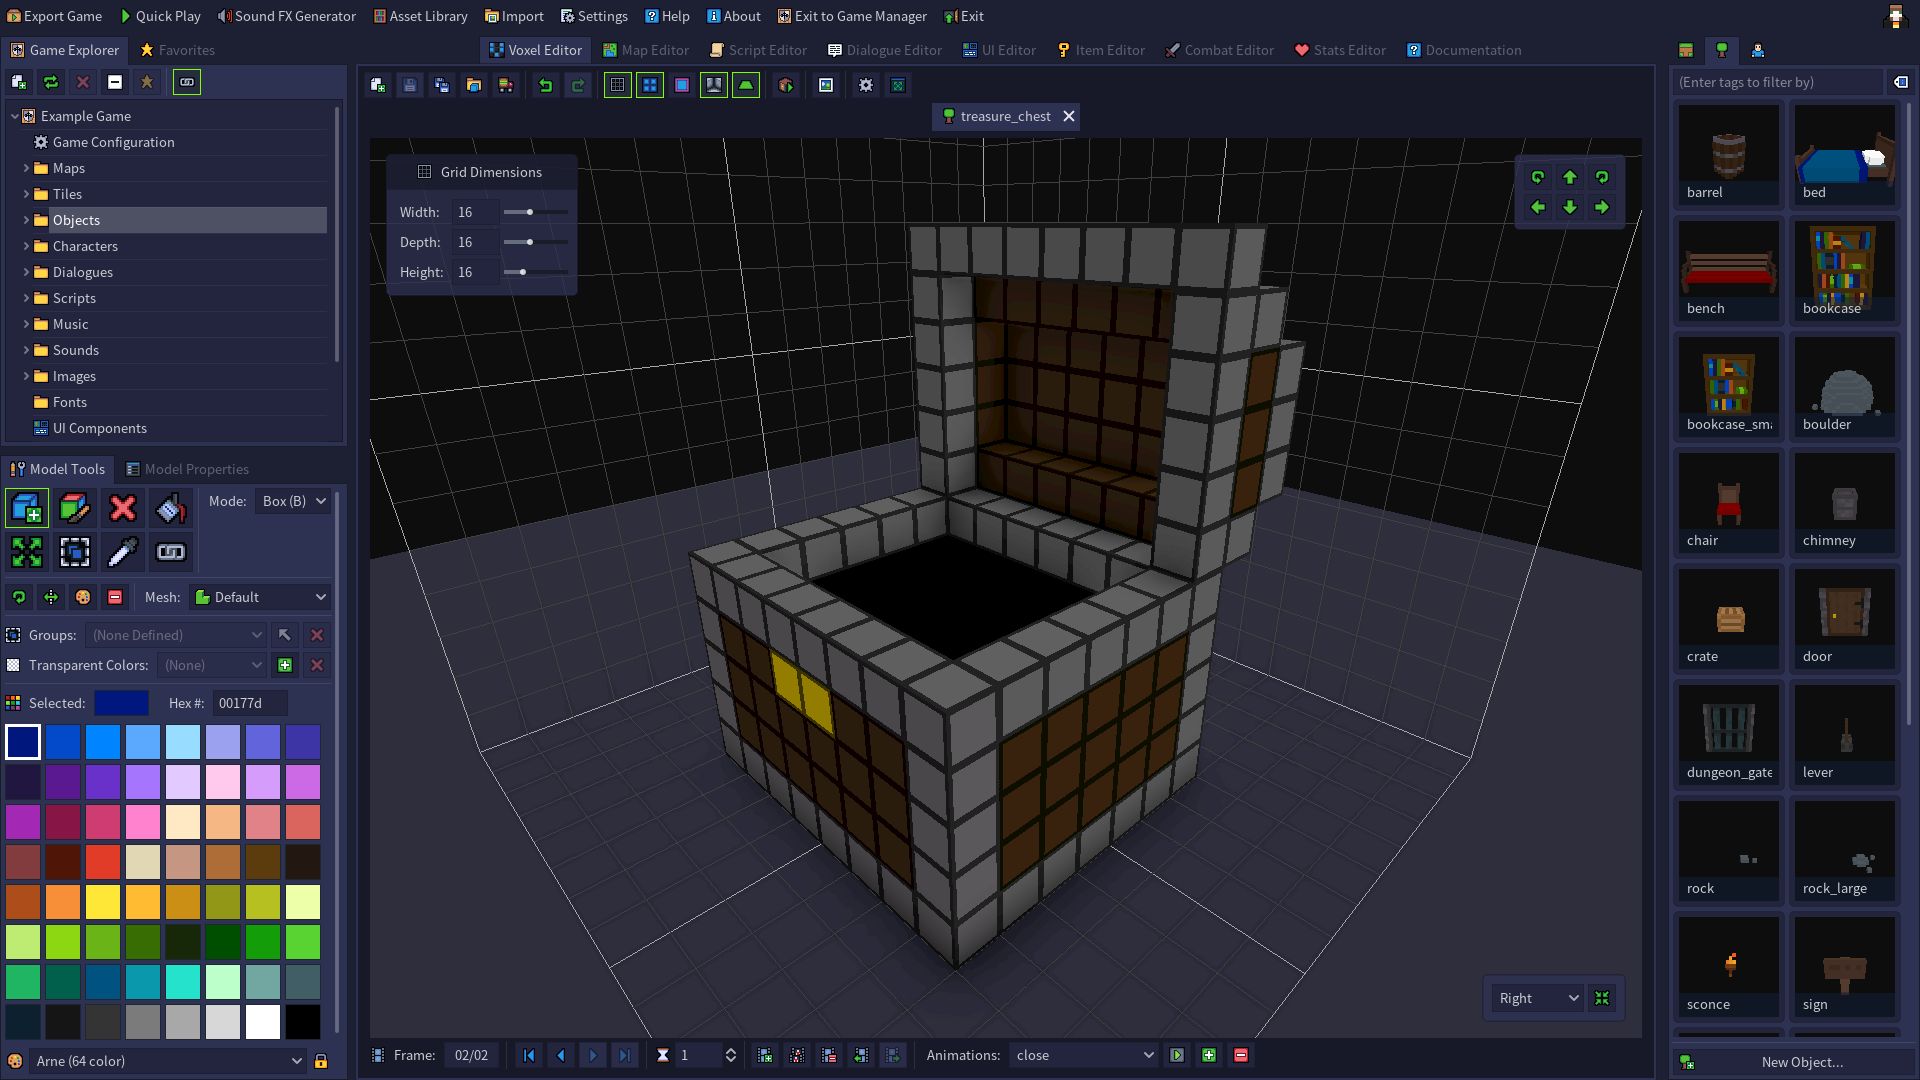This screenshot has height=1080, width=1920.
Task: Toggle the pin favorite button
Action: click(x=146, y=82)
